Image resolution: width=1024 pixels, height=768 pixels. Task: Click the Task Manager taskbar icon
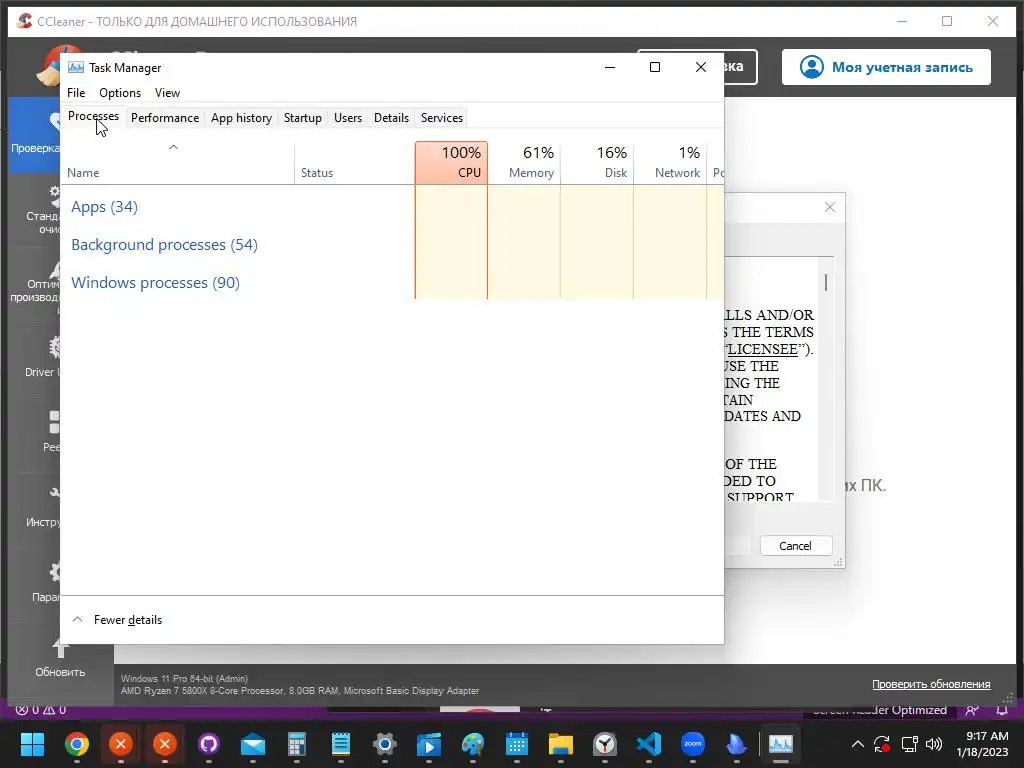click(781, 744)
